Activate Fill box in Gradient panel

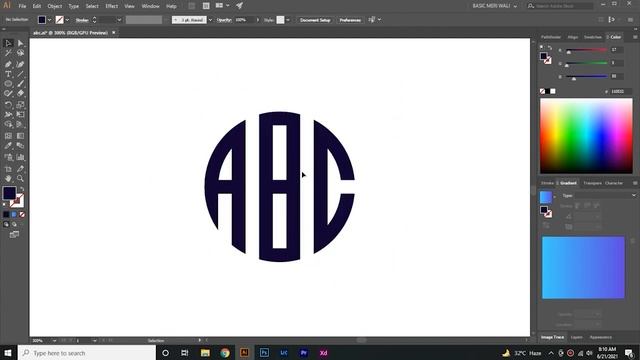544,210
